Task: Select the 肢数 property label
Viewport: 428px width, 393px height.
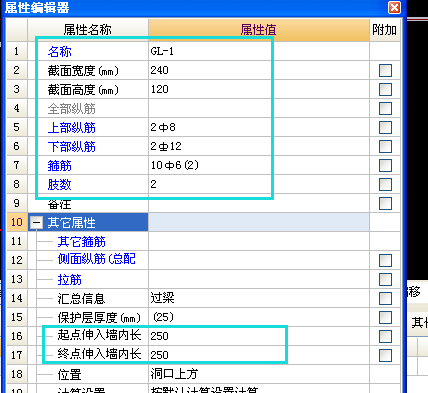Action: 59,185
